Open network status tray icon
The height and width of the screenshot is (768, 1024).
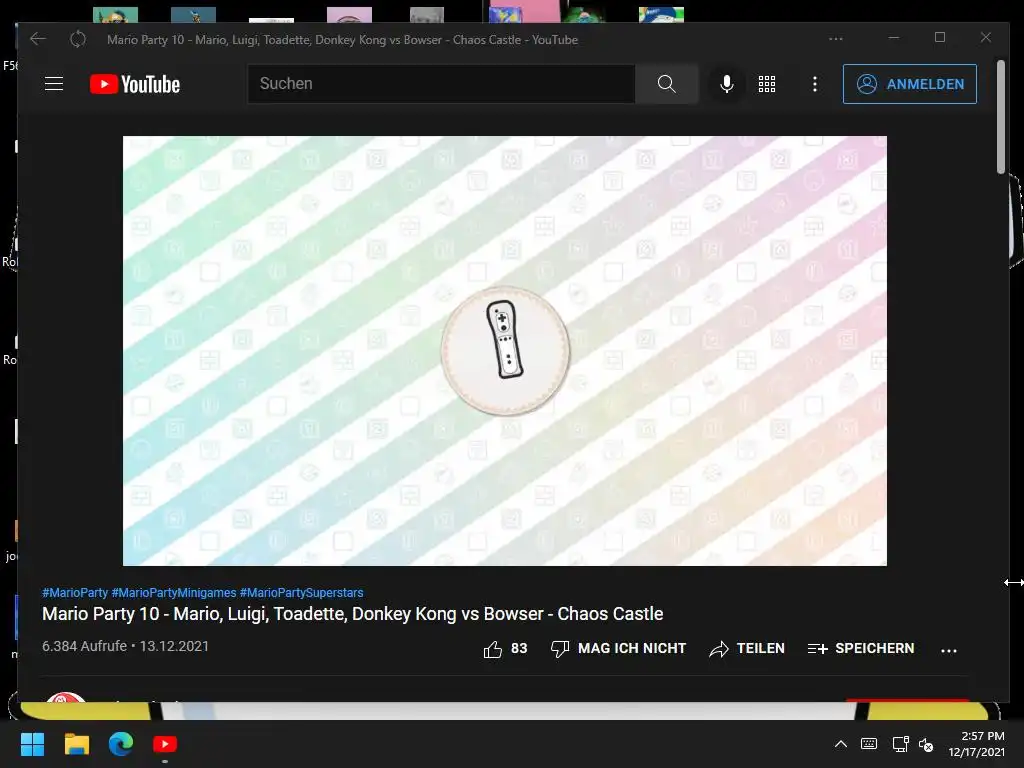tap(901, 744)
